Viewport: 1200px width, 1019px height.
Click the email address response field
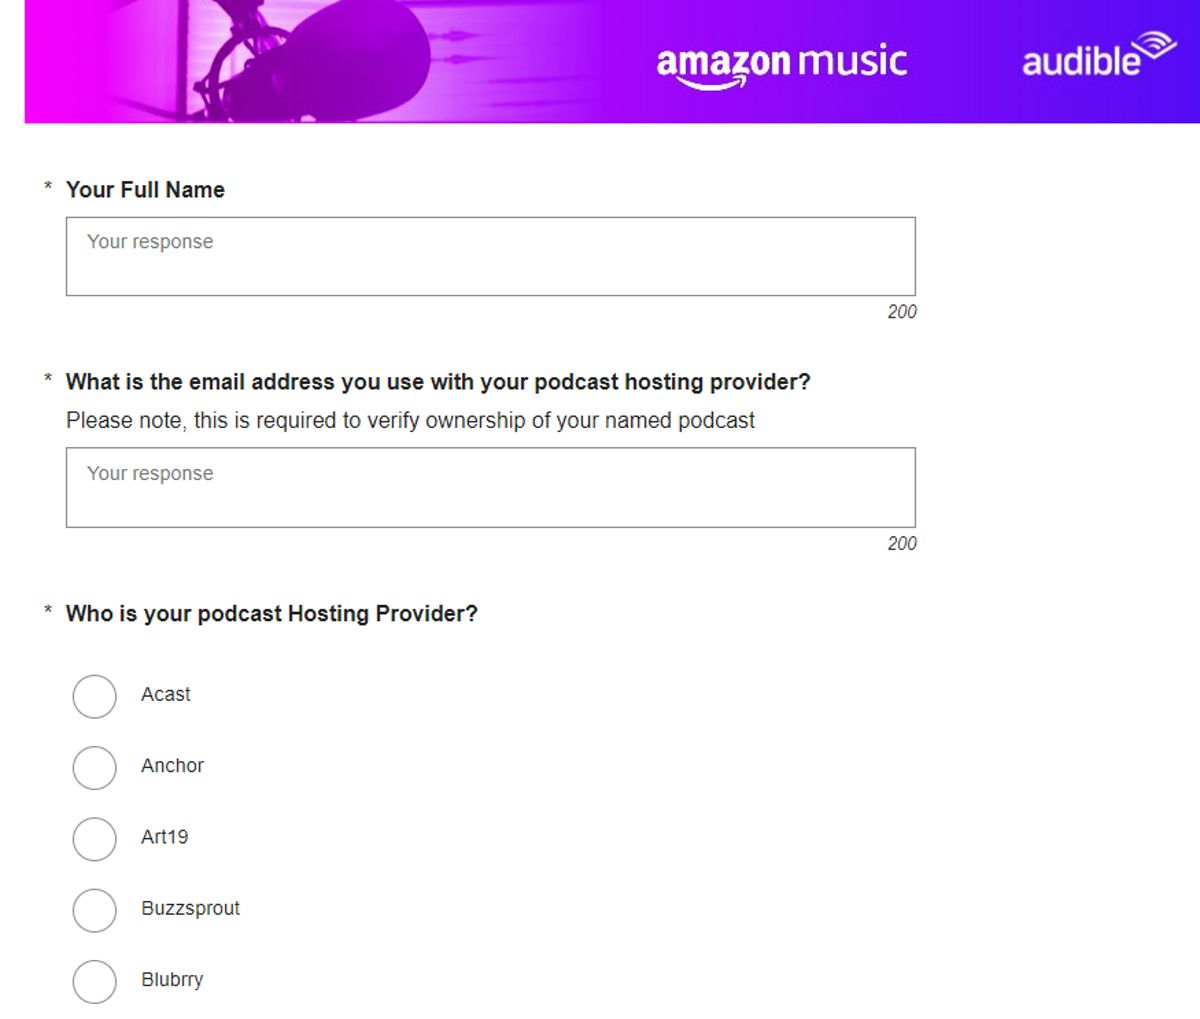point(490,487)
